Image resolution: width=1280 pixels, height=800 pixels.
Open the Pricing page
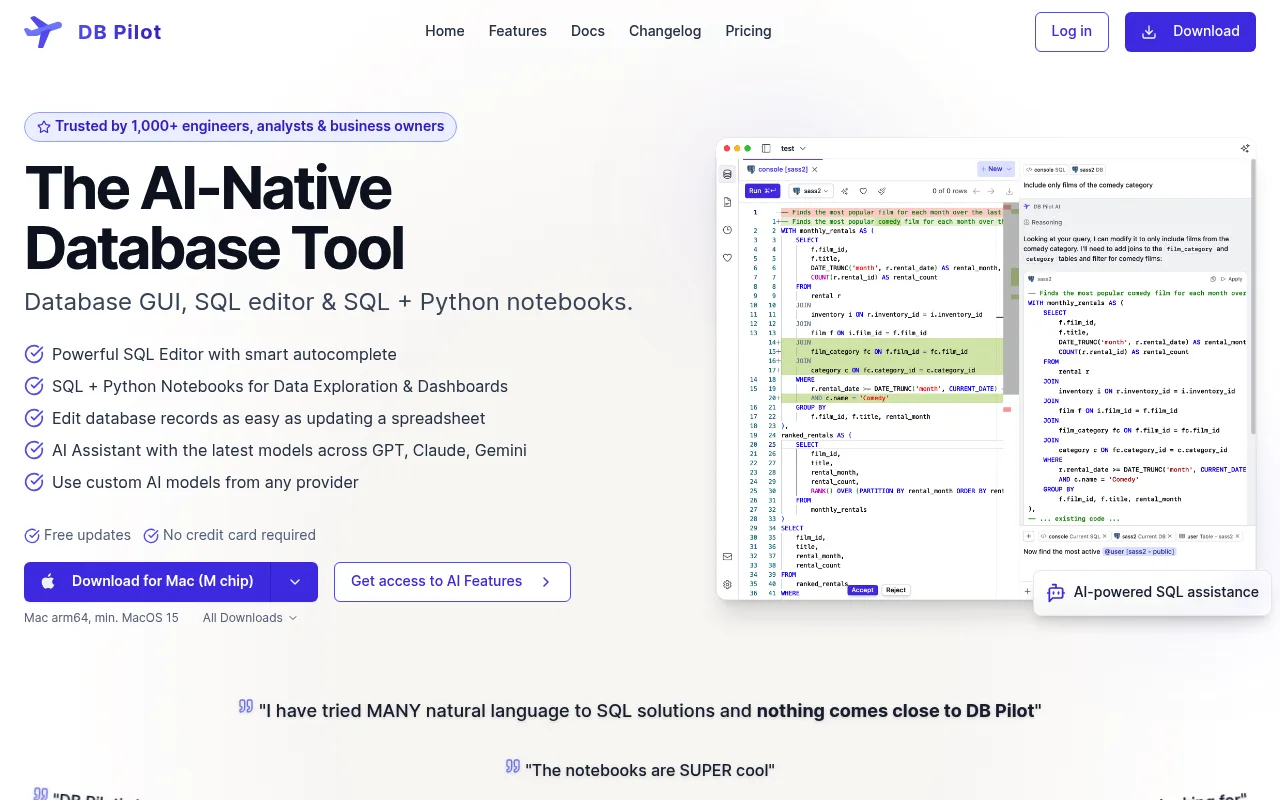(749, 31)
